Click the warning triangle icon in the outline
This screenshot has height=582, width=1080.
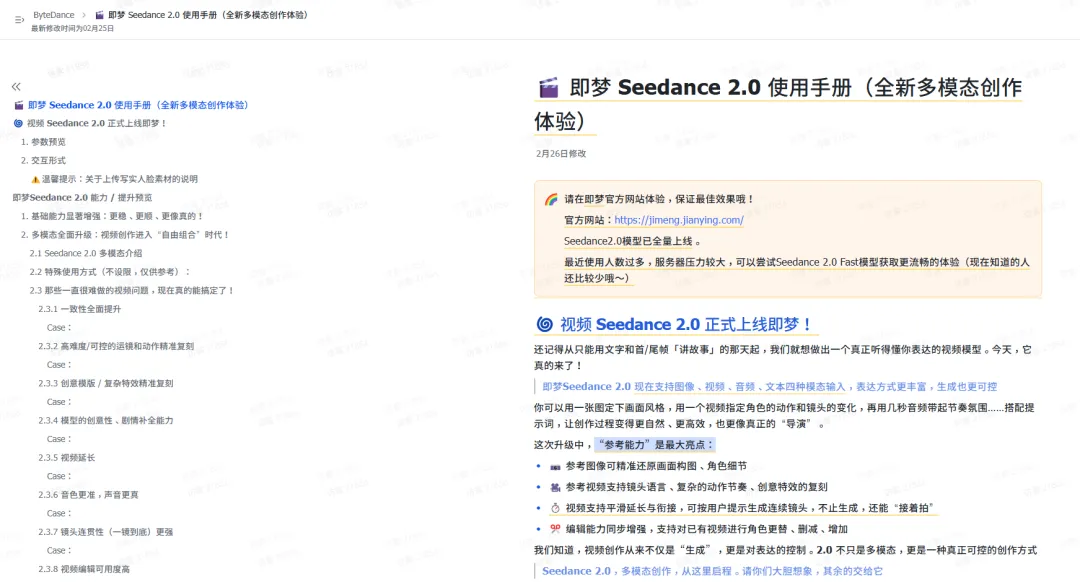[35, 179]
